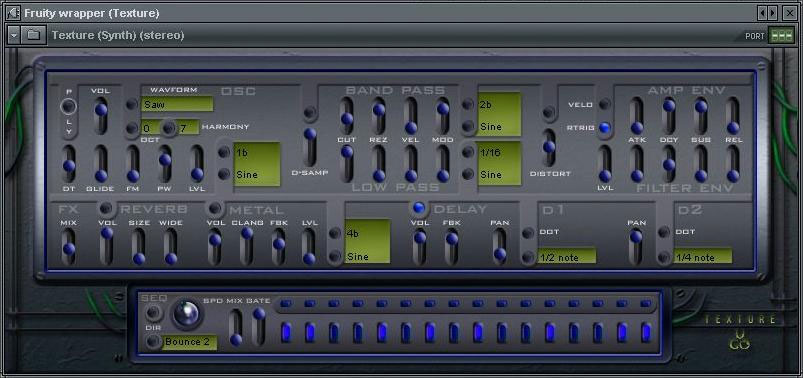Adjust the D2 PAN slider

(636, 247)
